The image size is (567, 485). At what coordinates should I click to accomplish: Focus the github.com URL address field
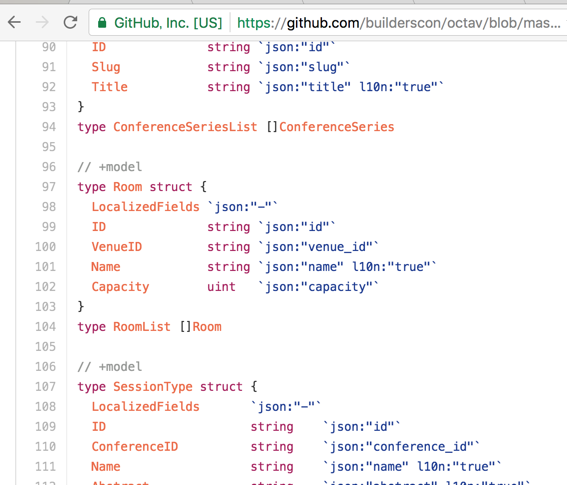(x=398, y=23)
